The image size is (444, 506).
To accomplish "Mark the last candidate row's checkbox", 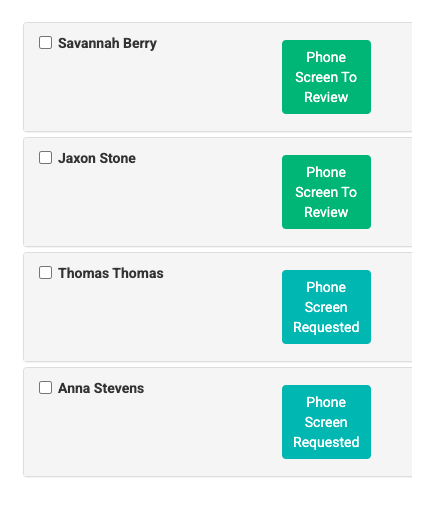I will click(x=45, y=388).
